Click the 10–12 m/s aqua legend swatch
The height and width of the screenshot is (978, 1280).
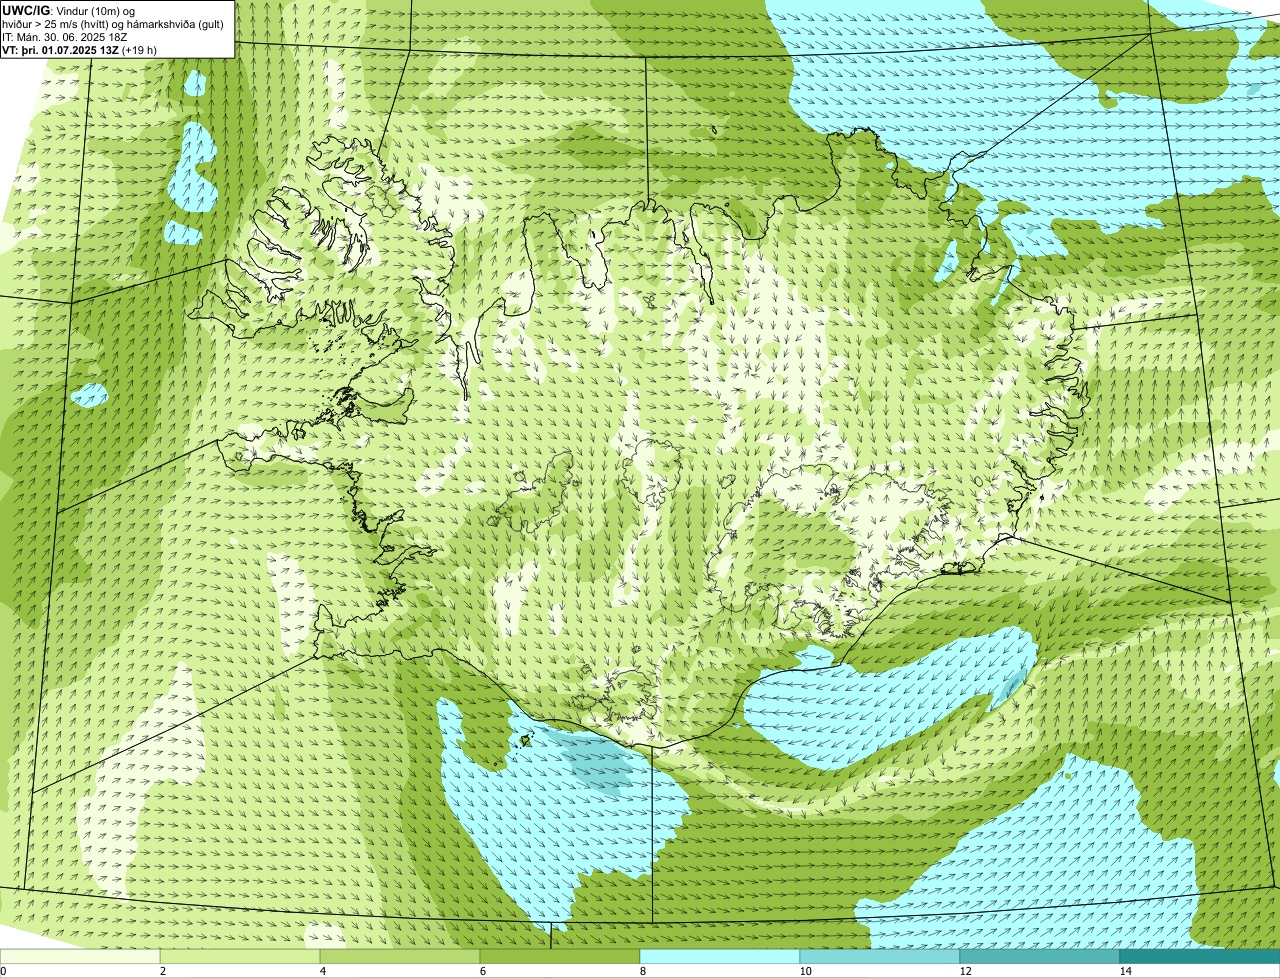tap(880, 957)
